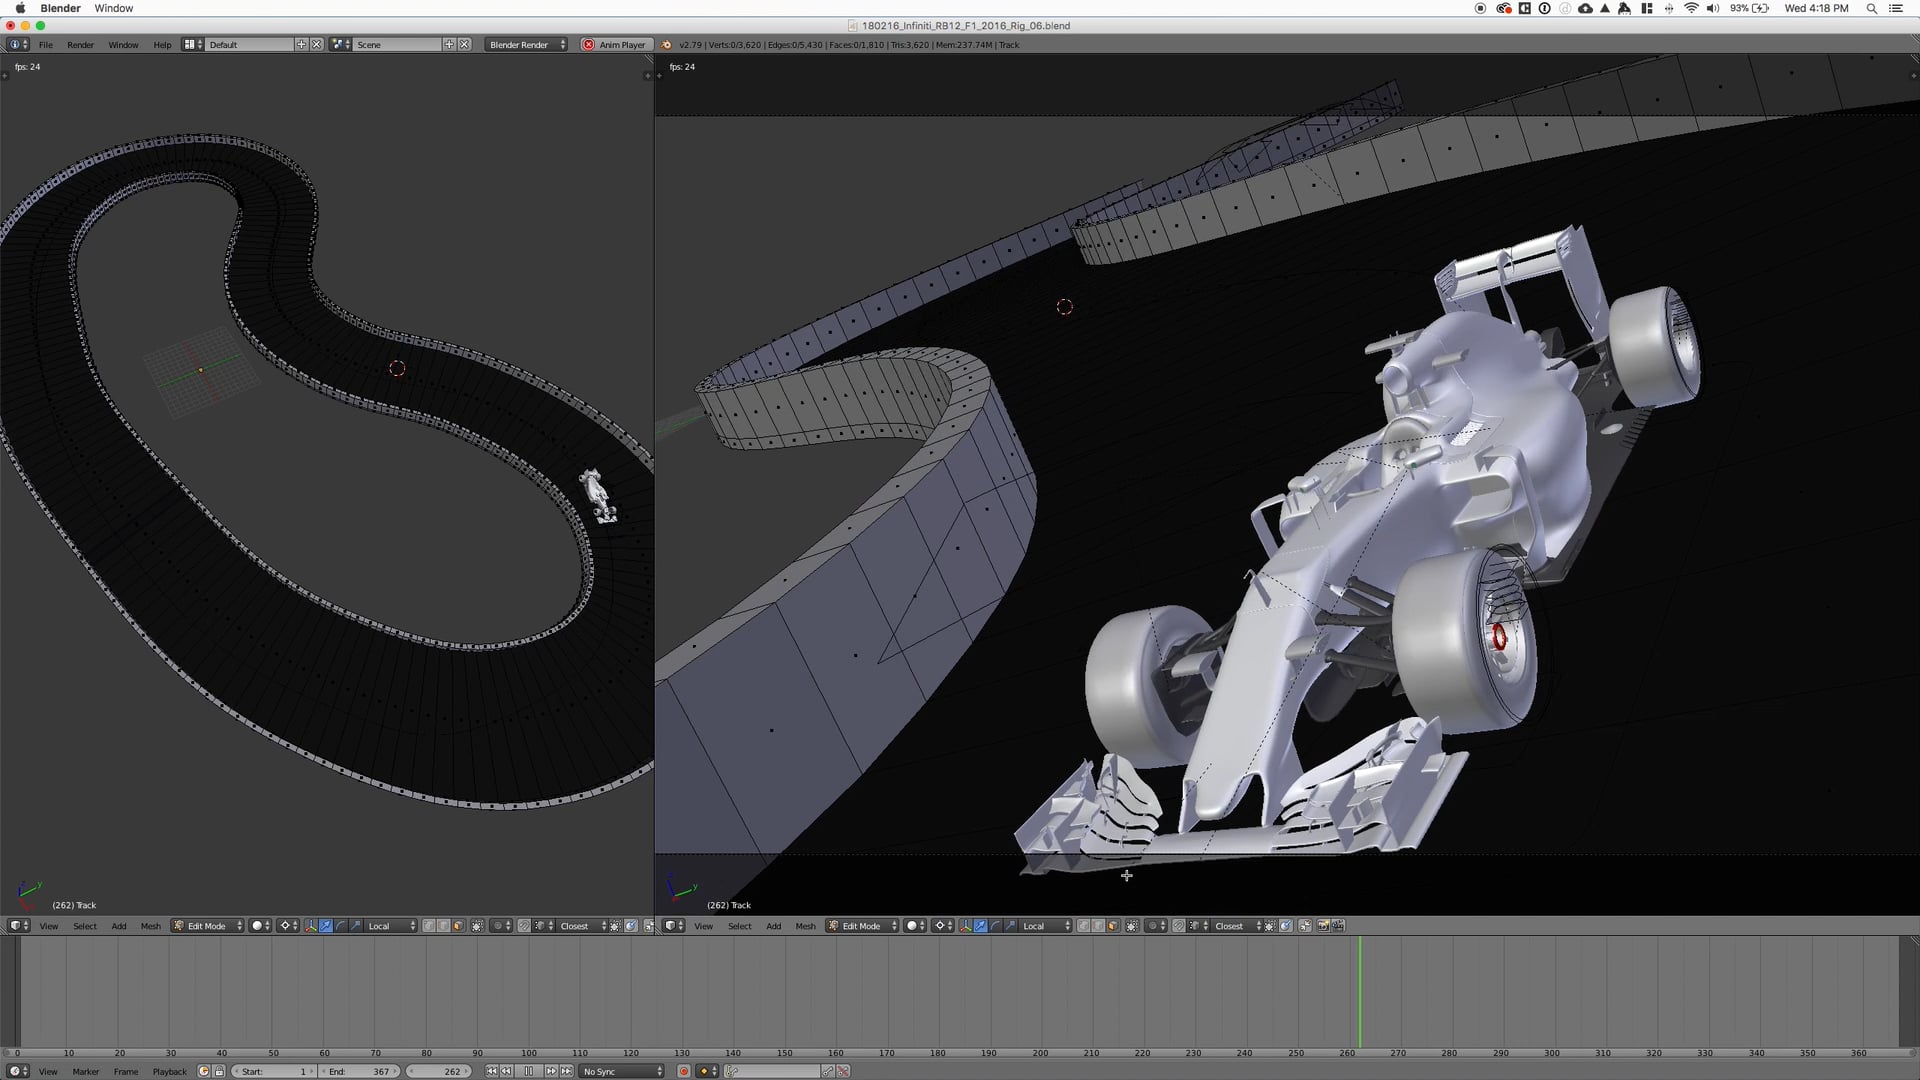Open Blender Render engine dropdown
The width and height of the screenshot is (1920, 1080).
[x=527, y=45]
